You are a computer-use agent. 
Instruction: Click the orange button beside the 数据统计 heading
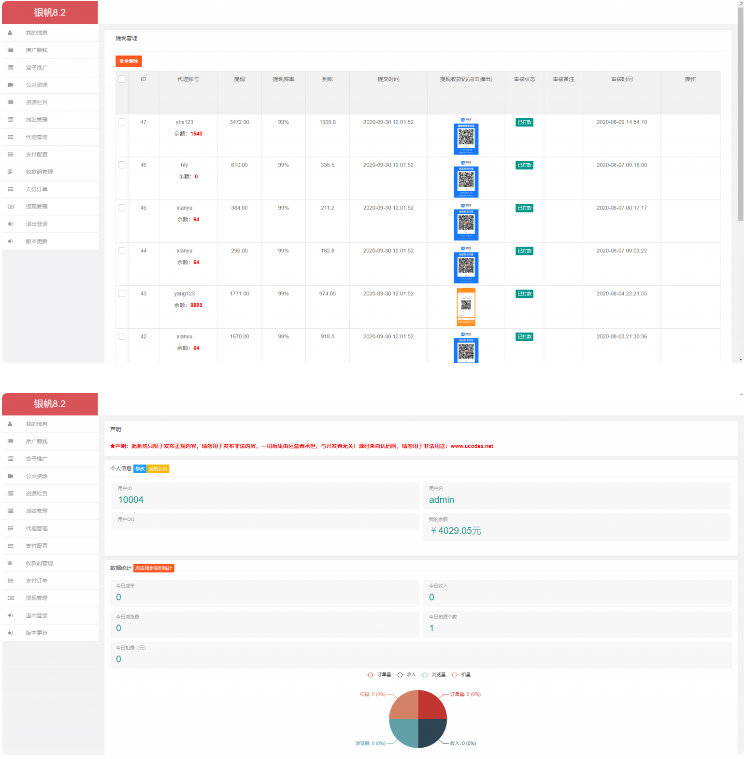coord(154,567)
